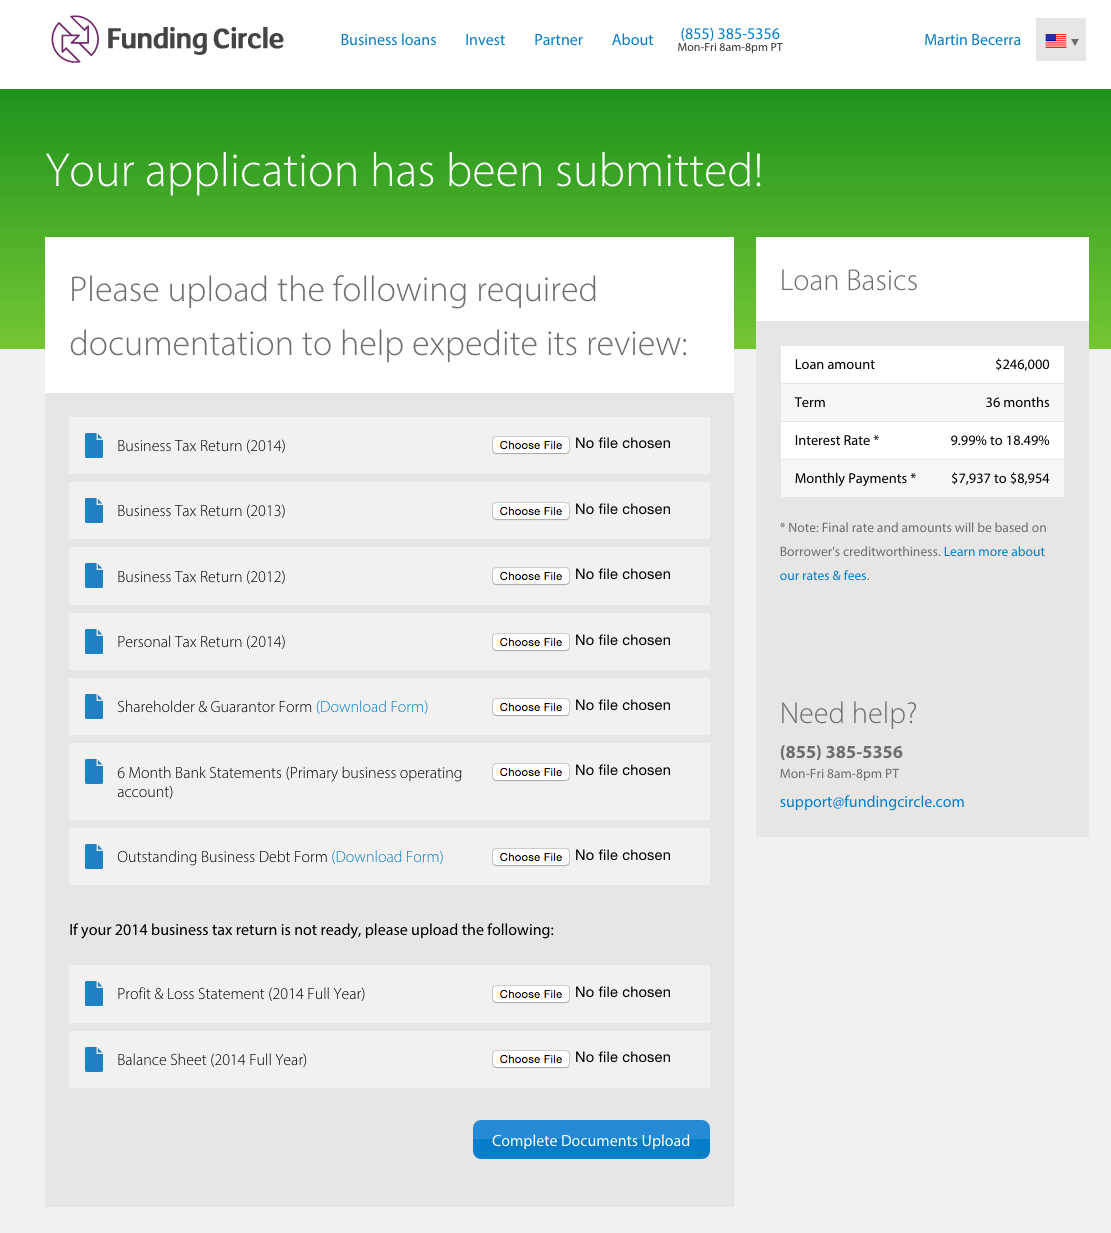Open Martin Becerra account link

[x=972, y=40]
